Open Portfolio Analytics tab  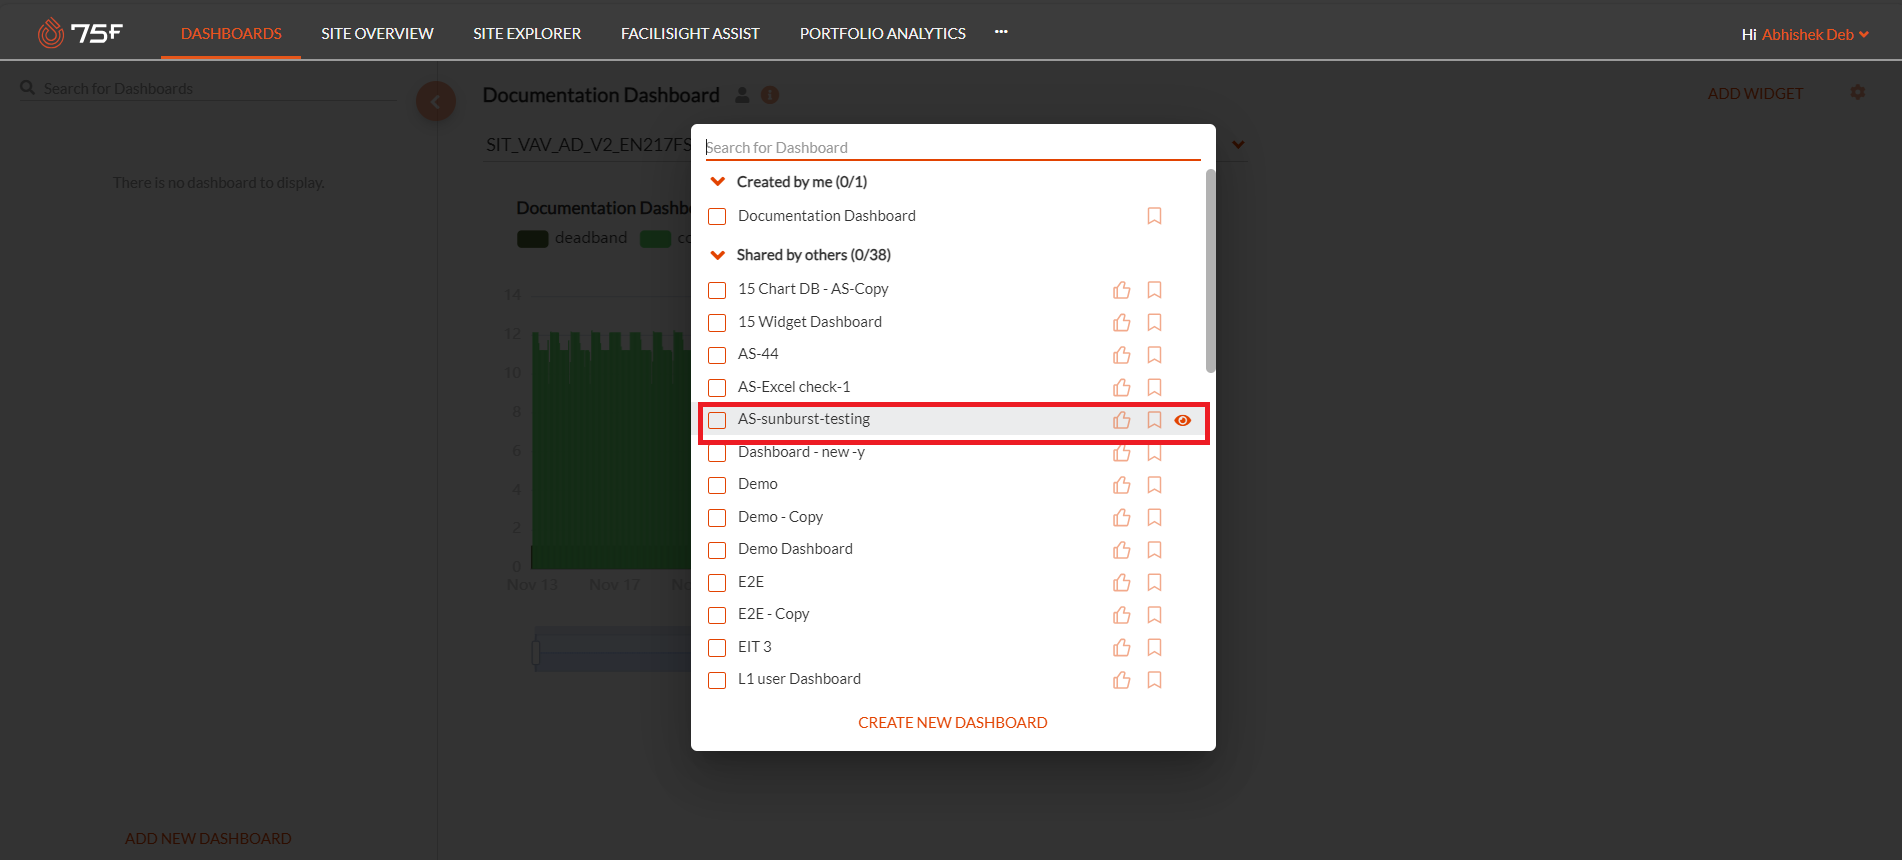point(883,33)
